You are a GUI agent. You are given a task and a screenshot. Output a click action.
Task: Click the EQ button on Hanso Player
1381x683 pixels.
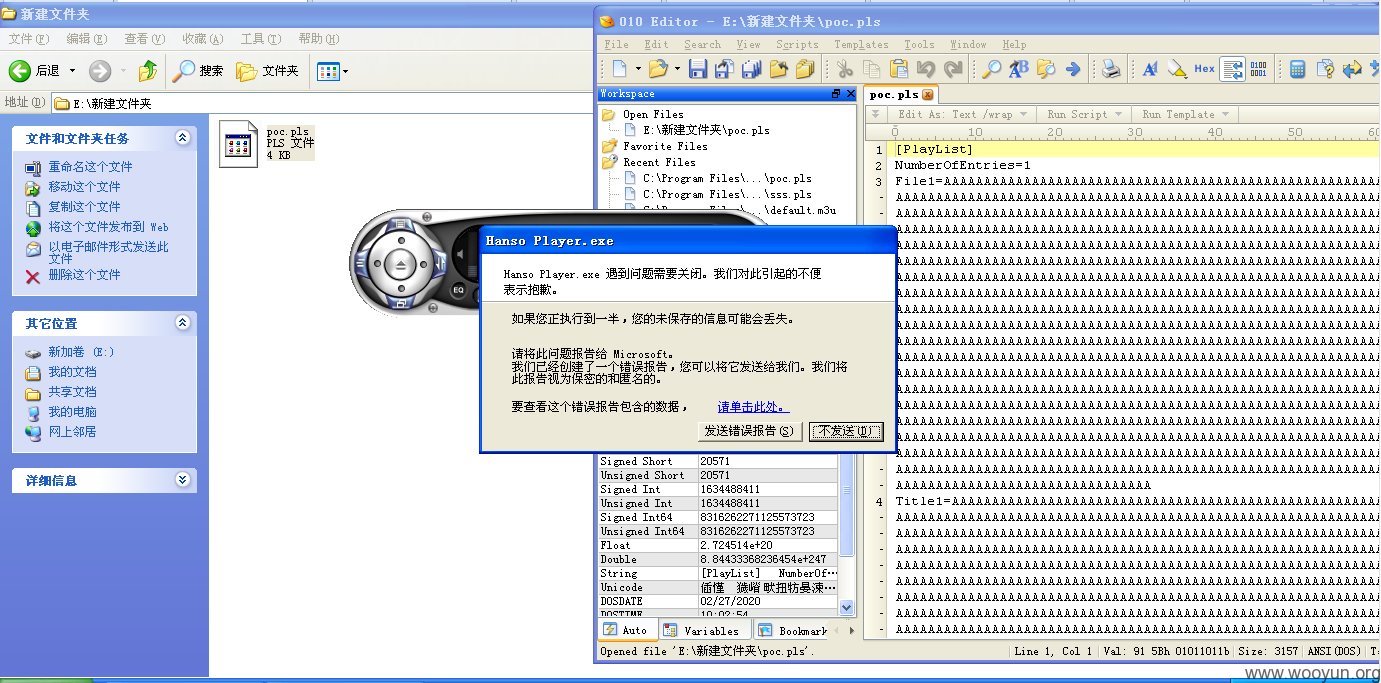[x=459, y=290]
